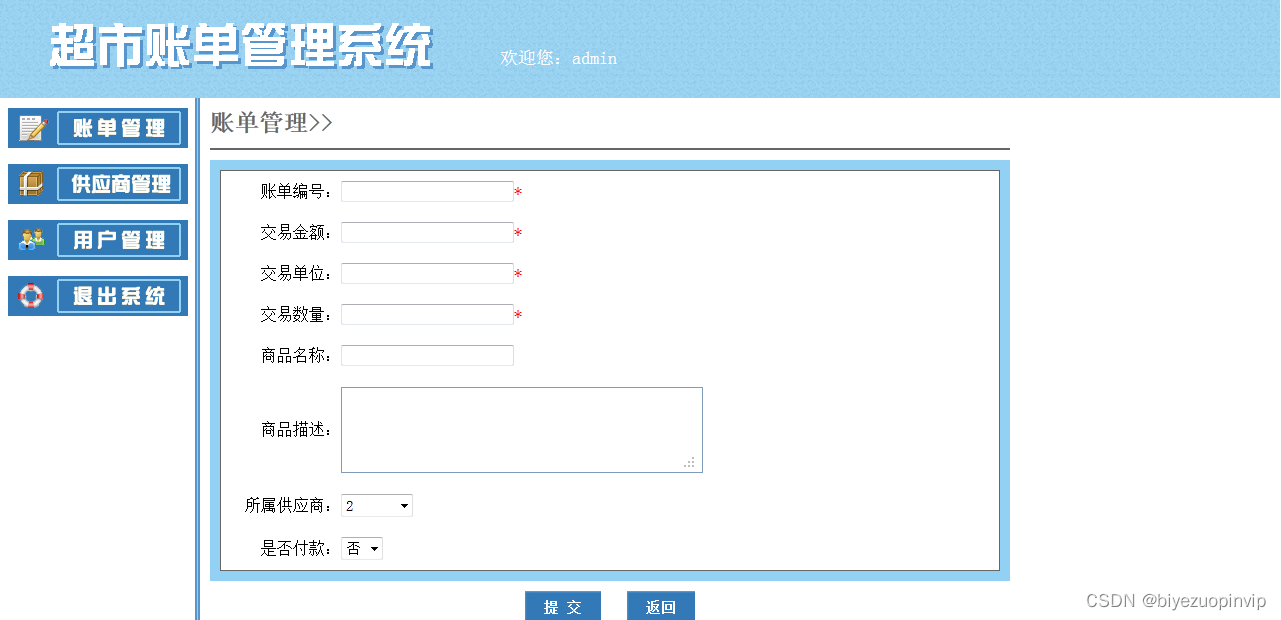
Task: Click inside the 商品描述 text area
Action: click(x=522, y=430)
